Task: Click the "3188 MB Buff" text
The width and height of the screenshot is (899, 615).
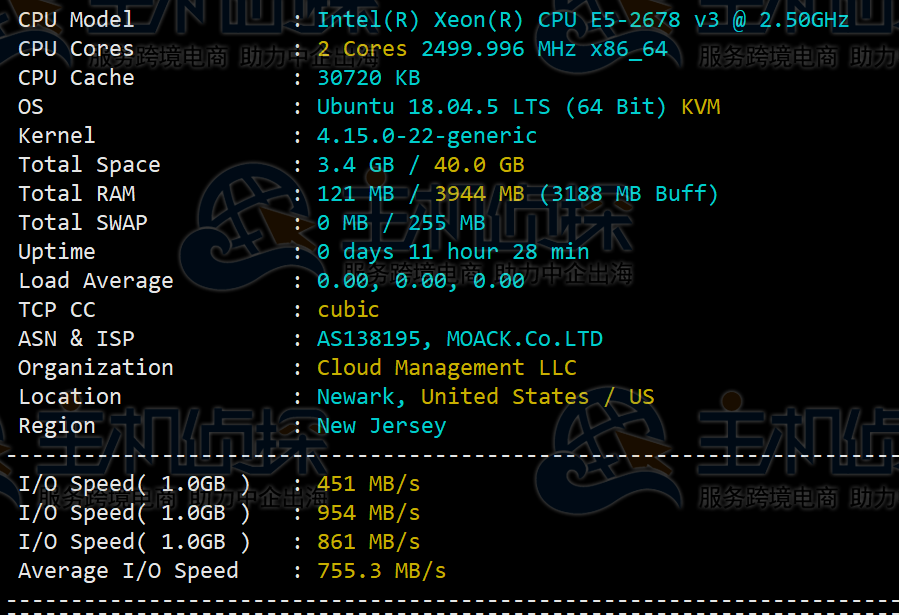Action: point(628,194)
